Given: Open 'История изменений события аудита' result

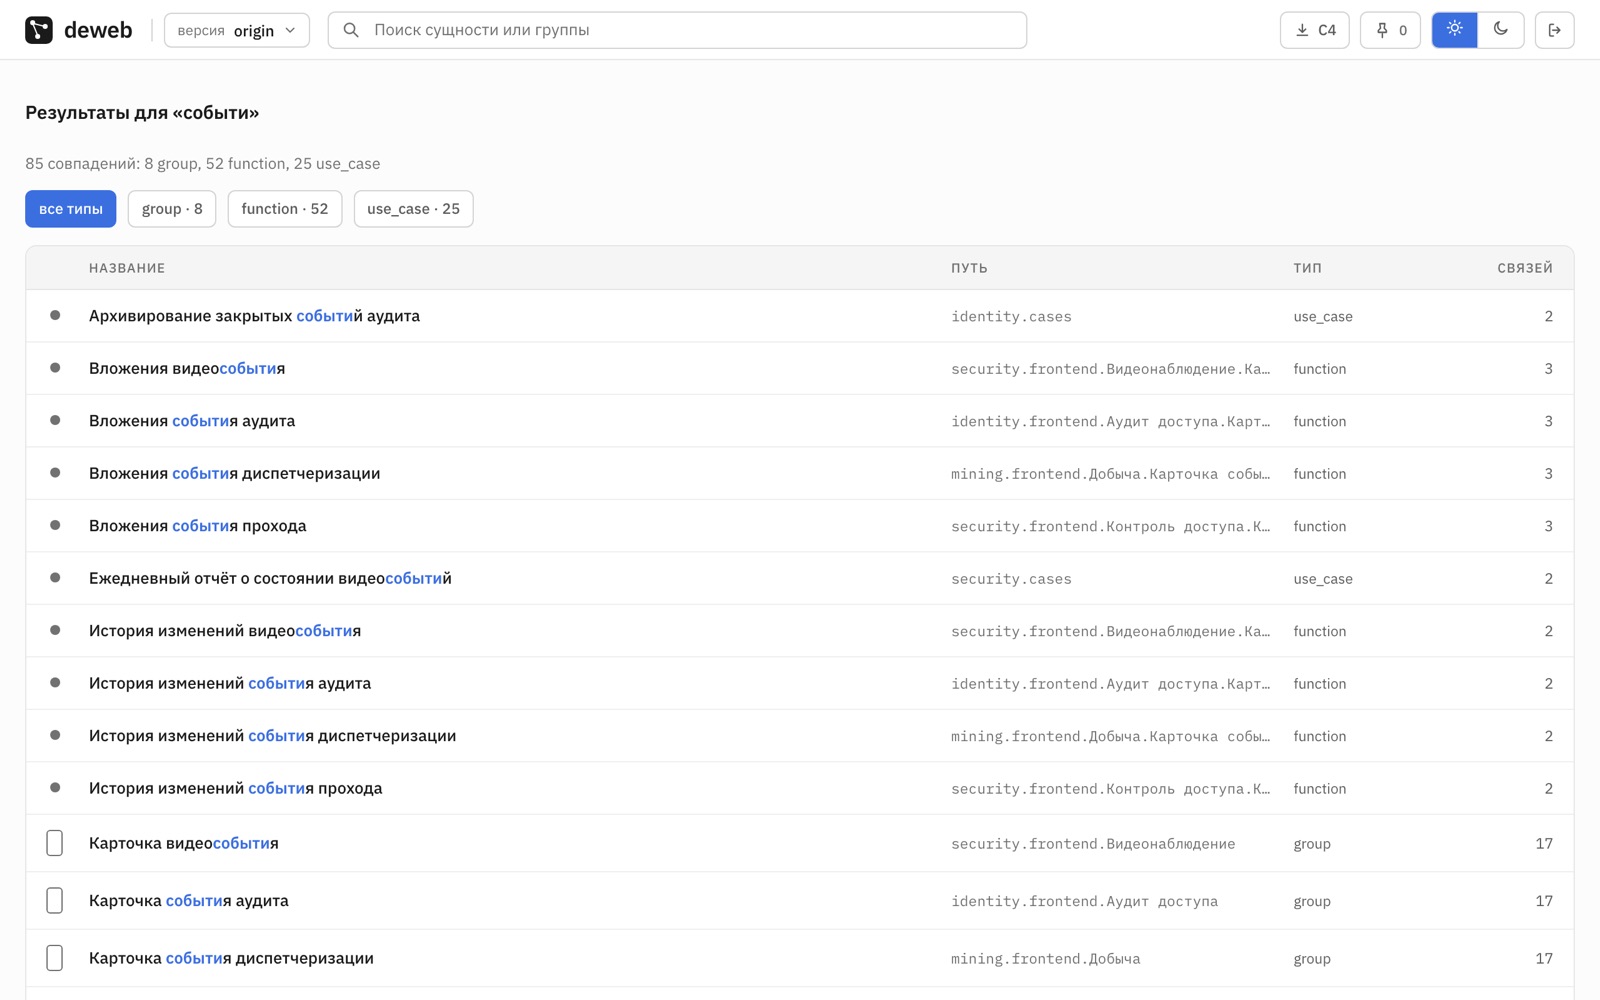Looking at the screenshot, I should click(x=800, y=684).
